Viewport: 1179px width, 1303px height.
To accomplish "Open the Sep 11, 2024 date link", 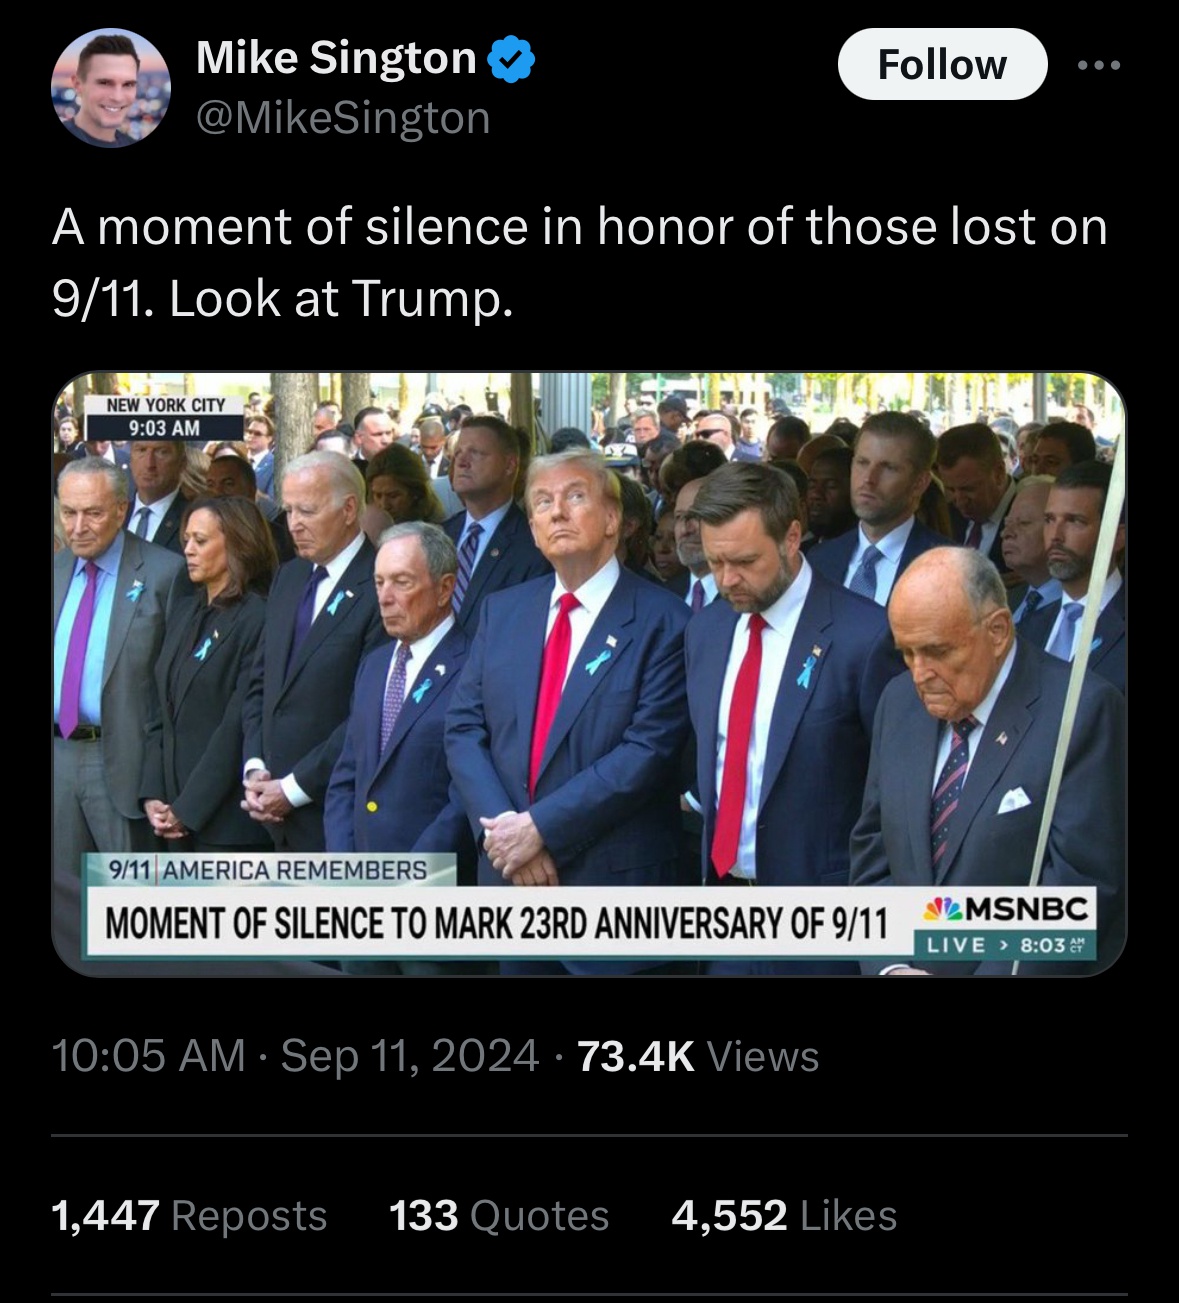I will coord(410,1056).
